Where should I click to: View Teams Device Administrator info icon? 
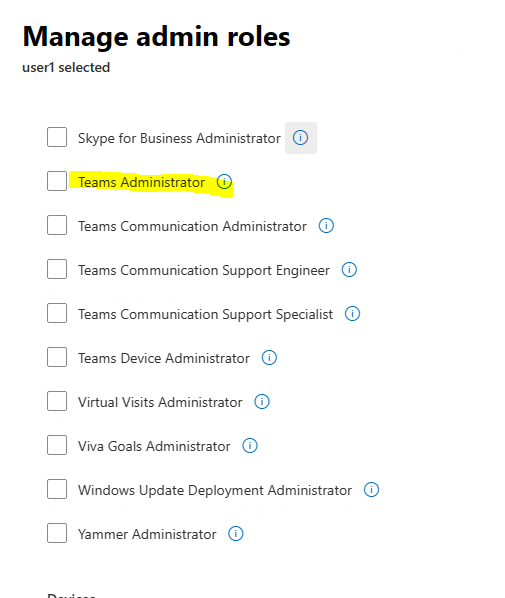coord(269,358)
